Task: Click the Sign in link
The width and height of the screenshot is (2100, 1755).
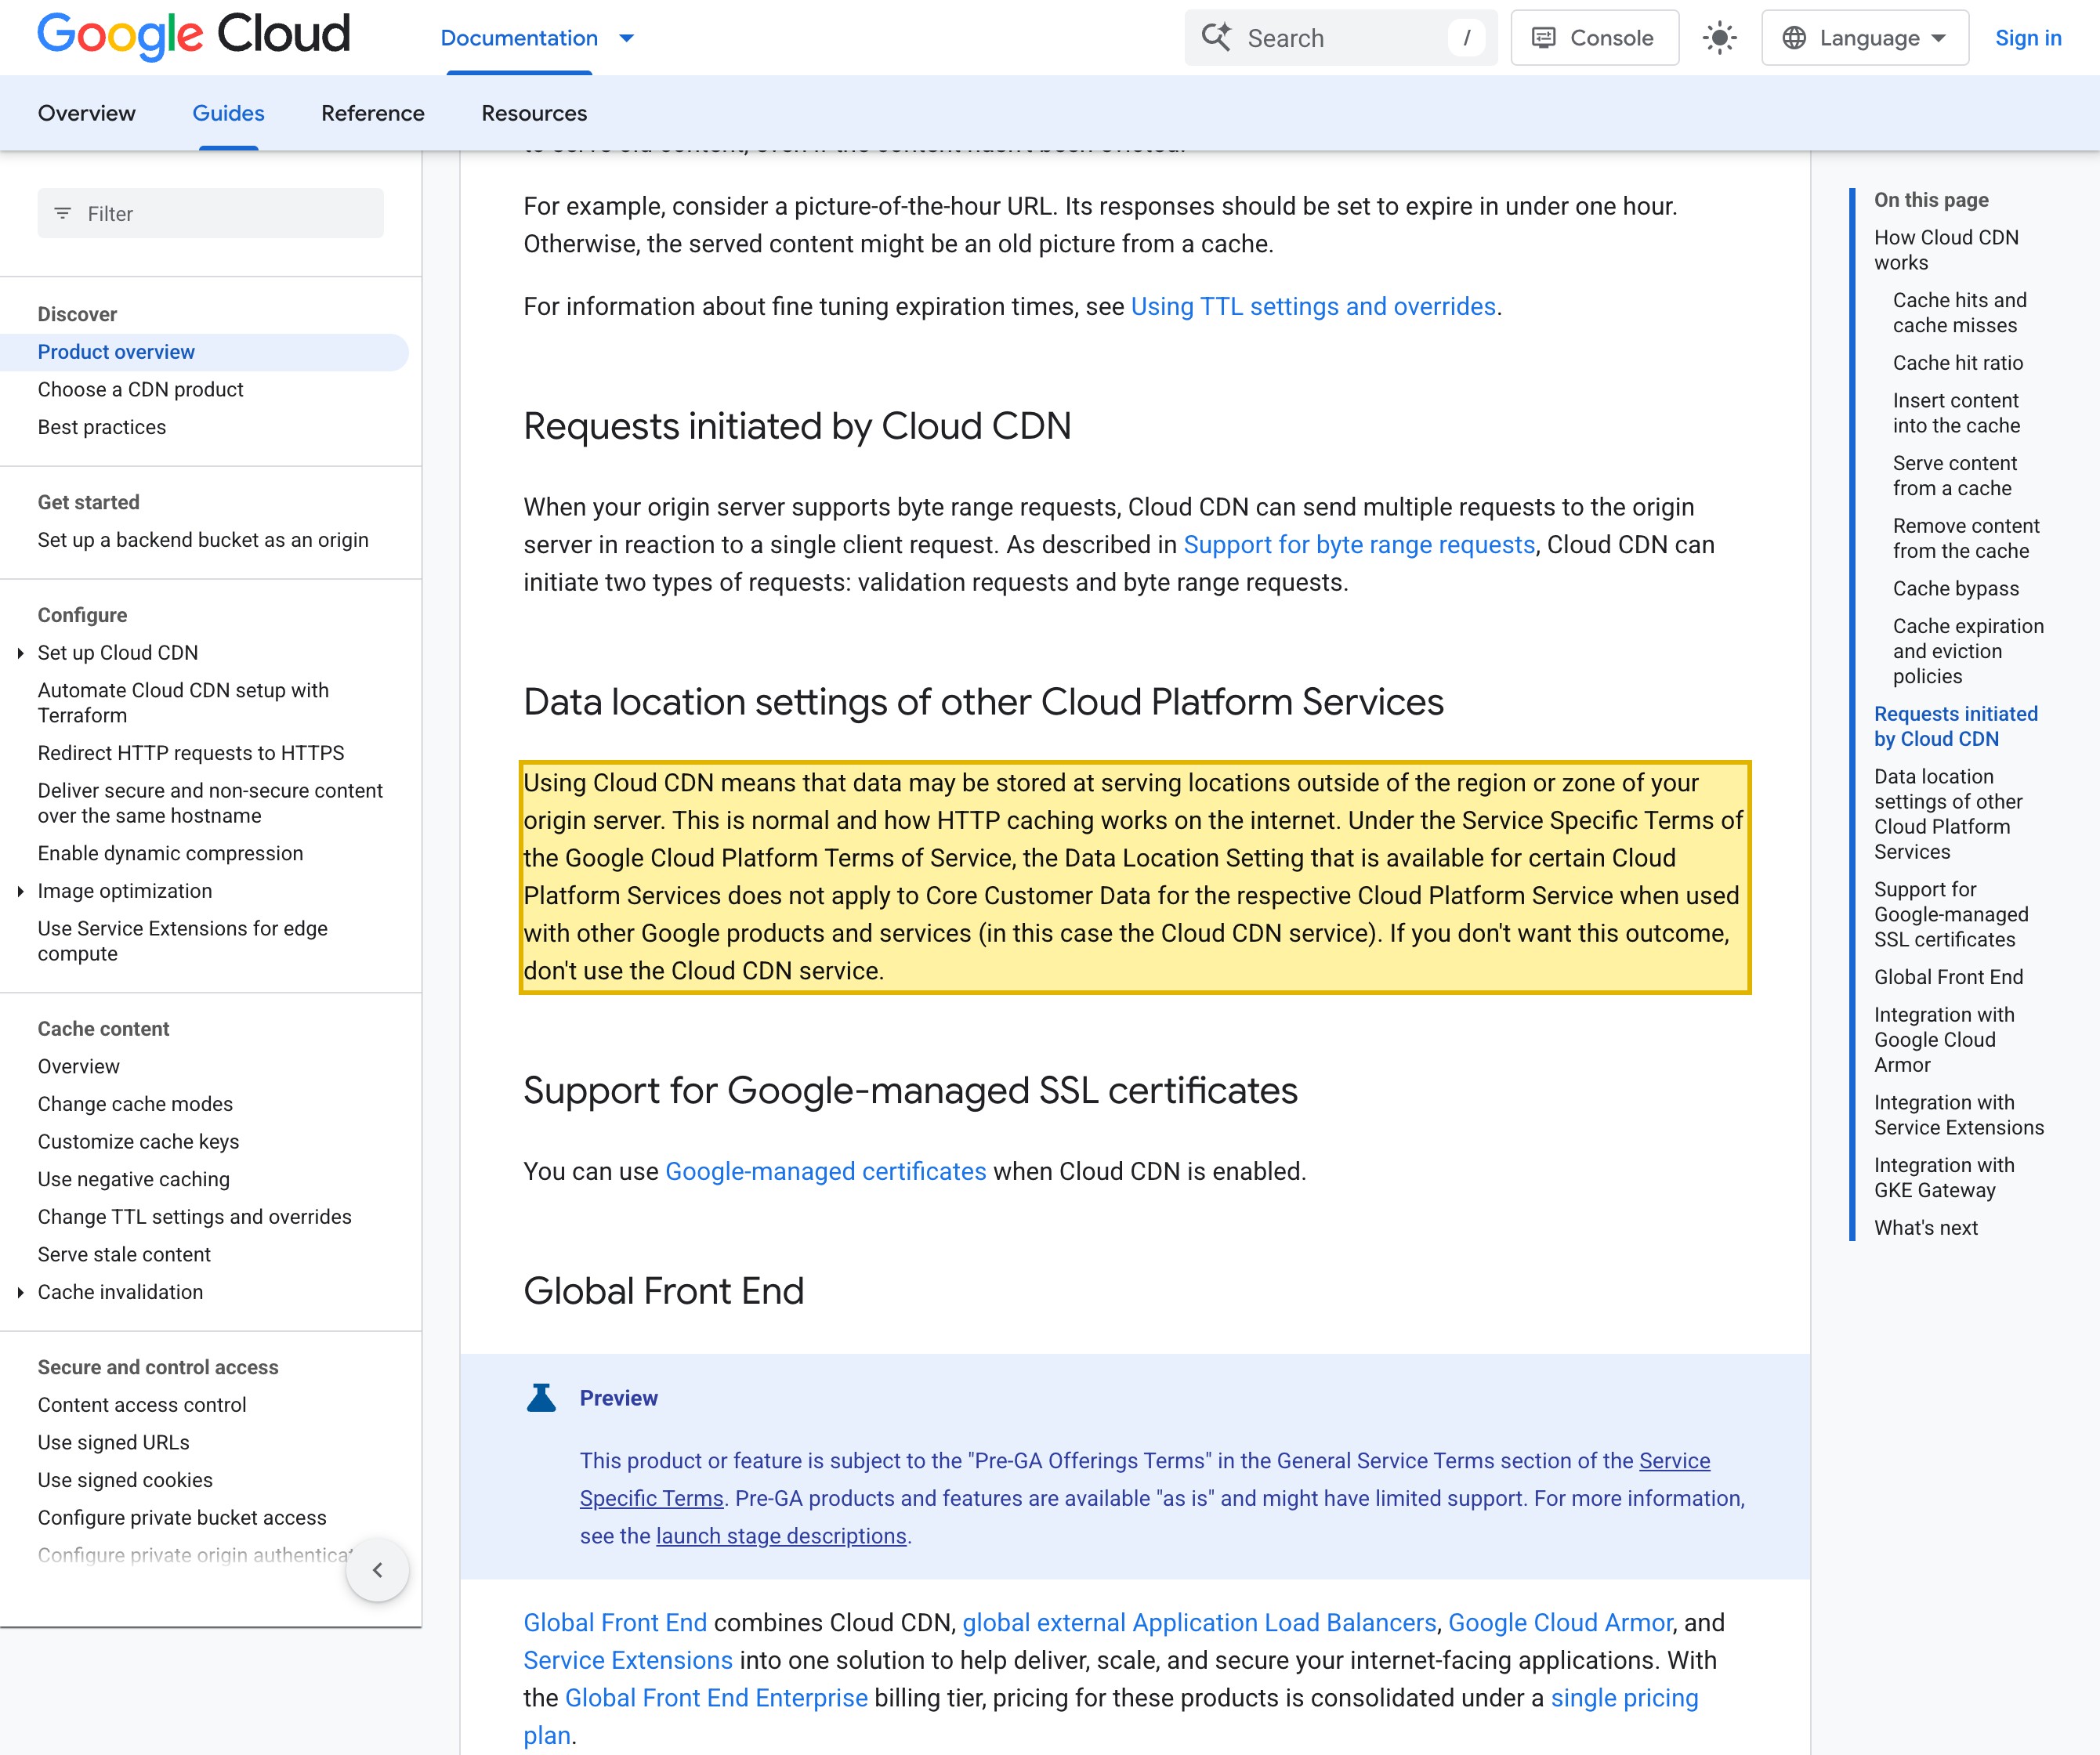Action: 2027,38
